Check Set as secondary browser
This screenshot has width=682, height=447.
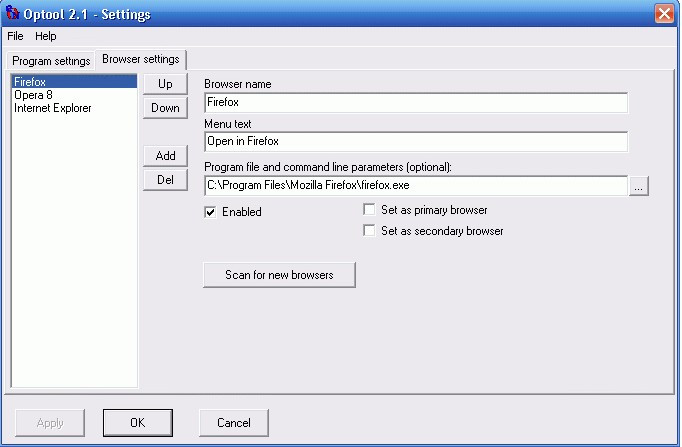pyautogui.click(x=369, y=230)
